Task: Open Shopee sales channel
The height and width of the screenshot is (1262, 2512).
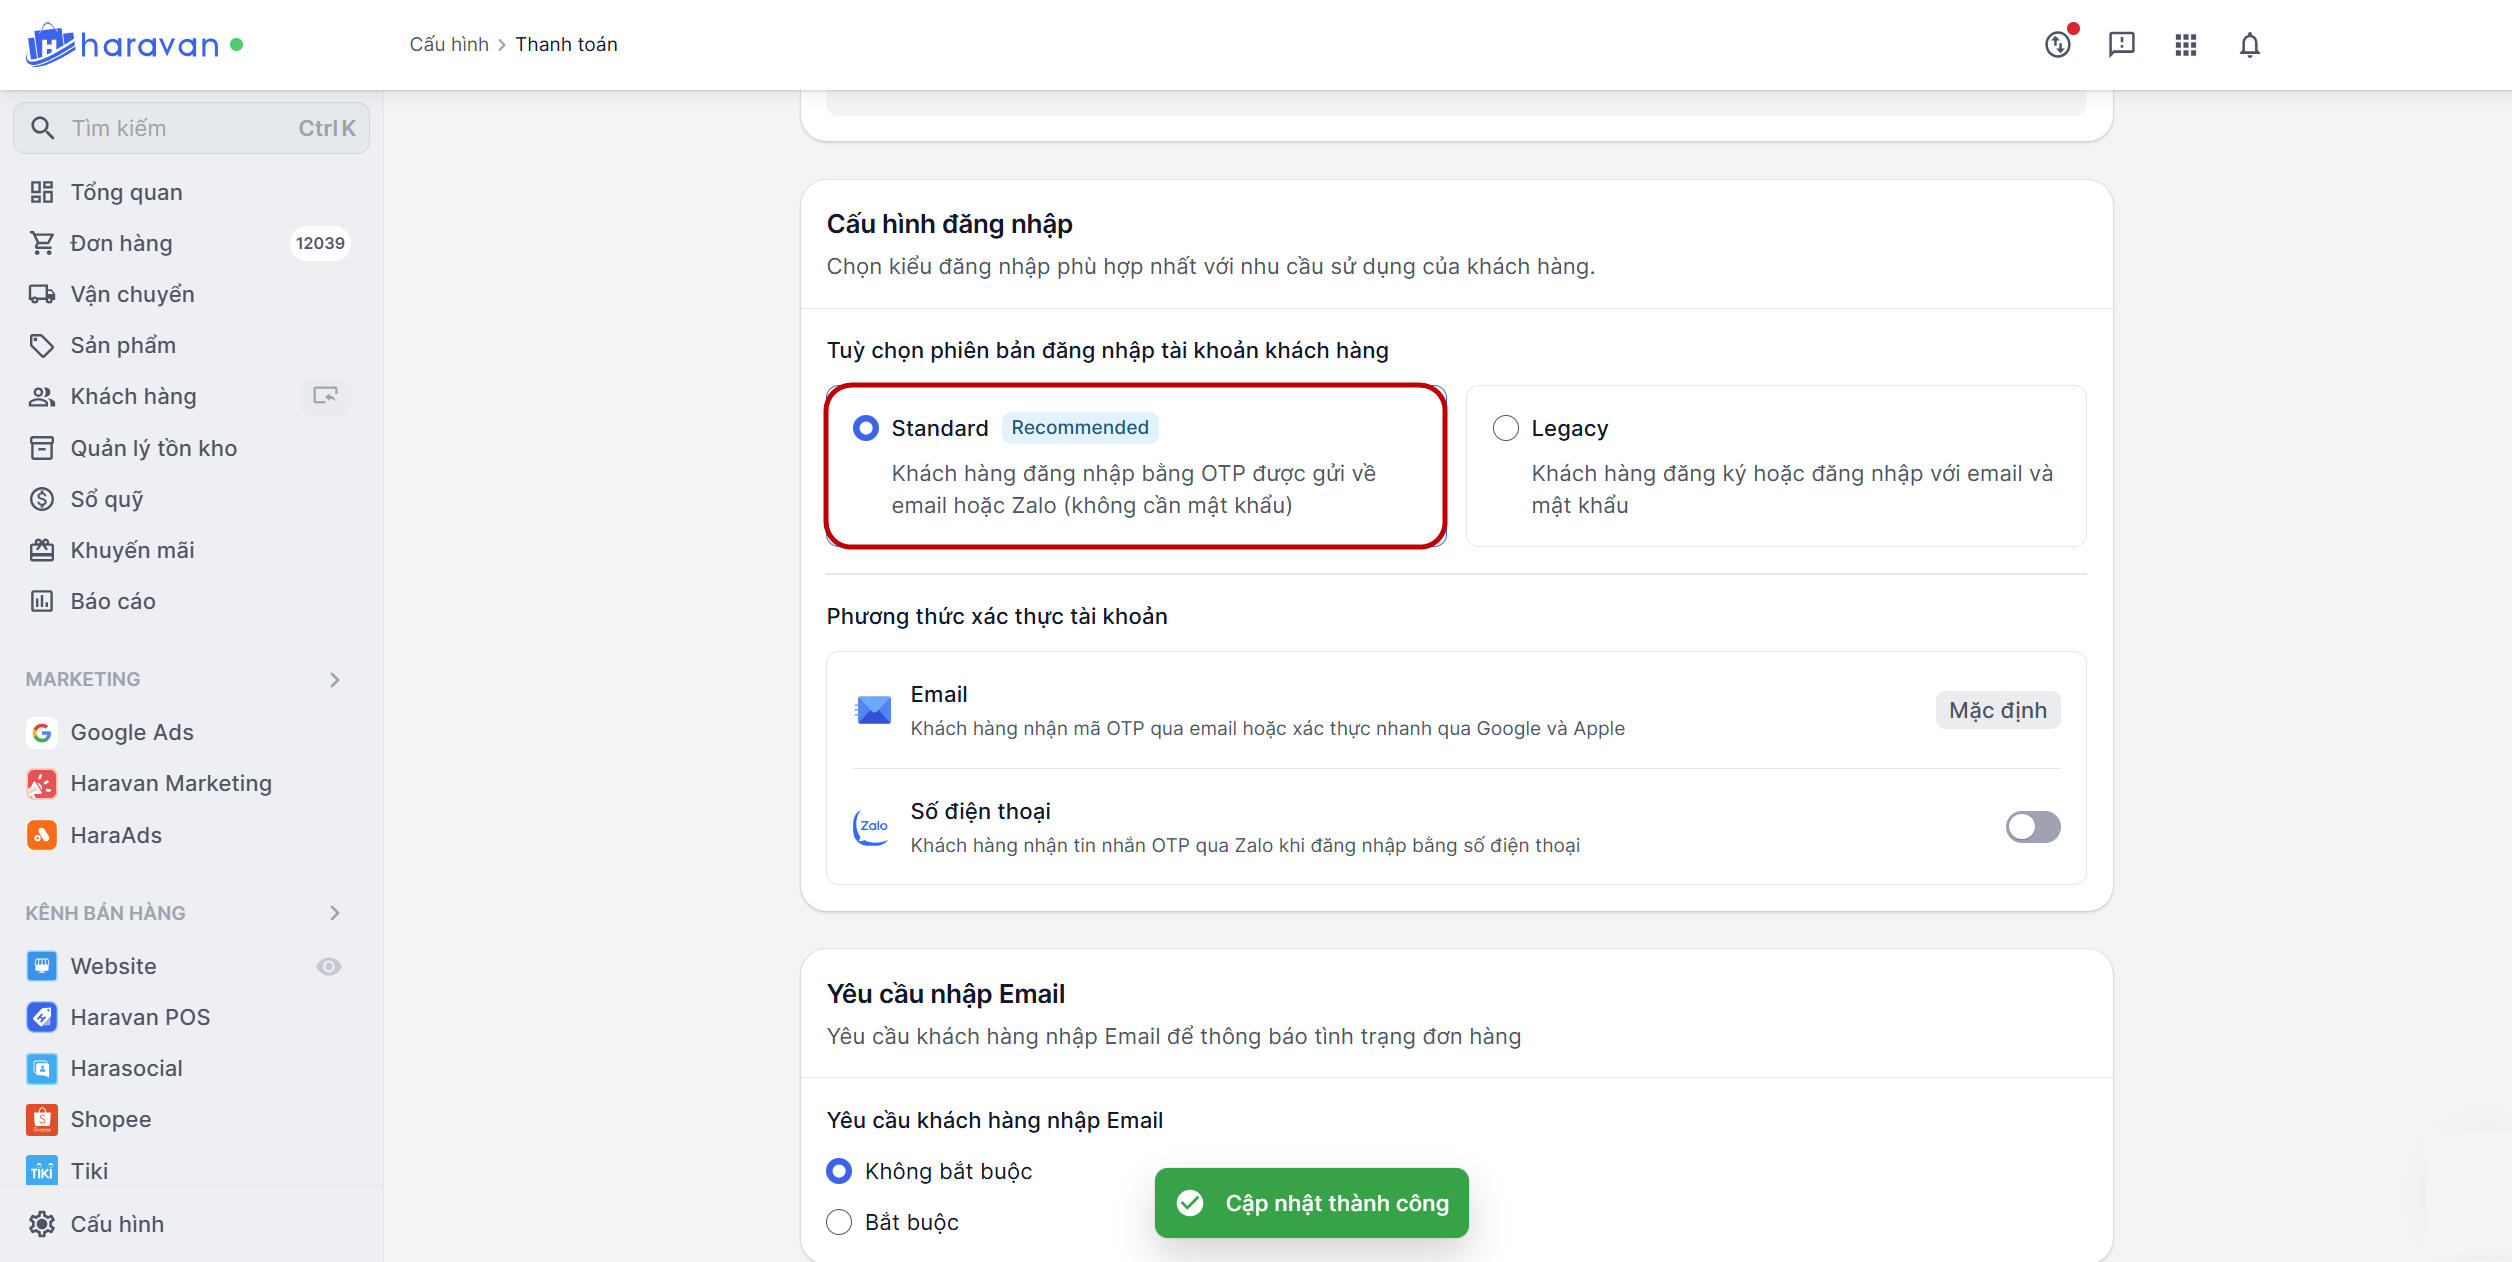Action: click(x=110, y=1119)
